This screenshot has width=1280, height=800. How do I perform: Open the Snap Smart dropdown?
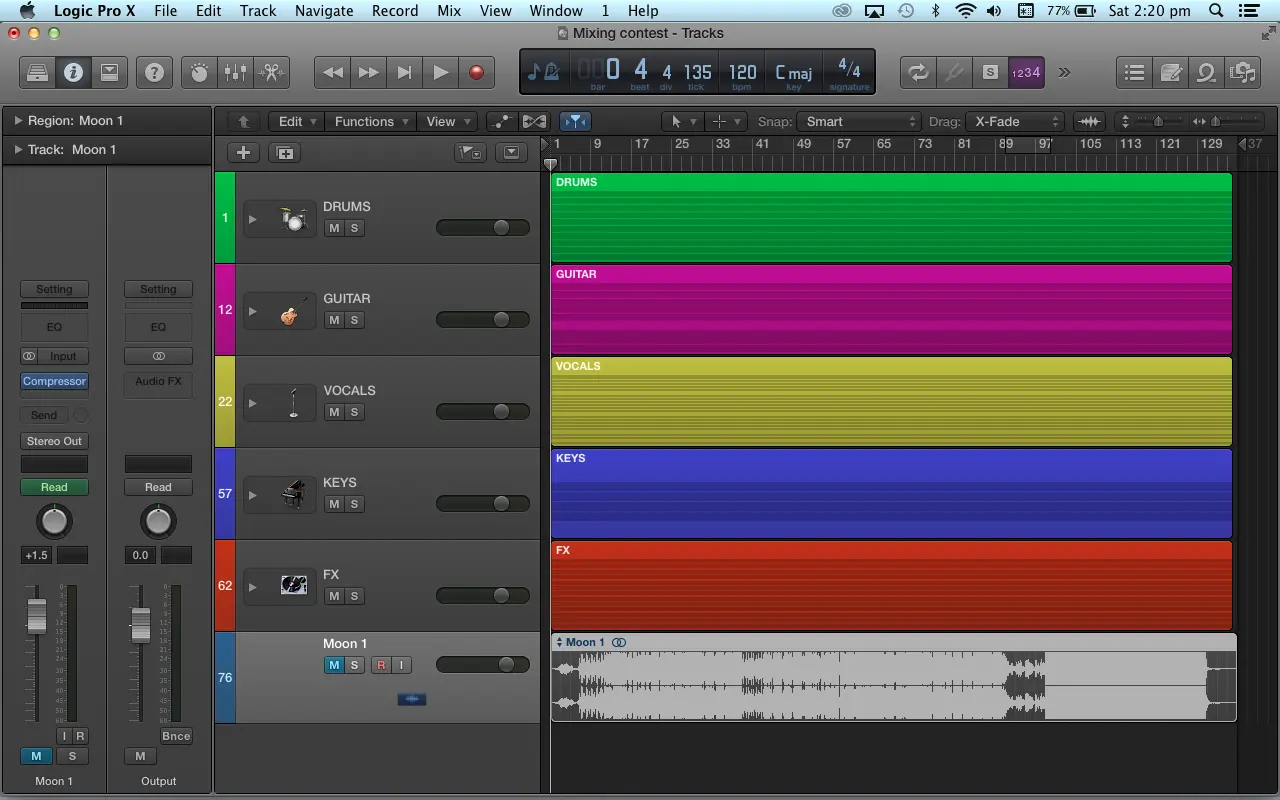click(860, 121)
